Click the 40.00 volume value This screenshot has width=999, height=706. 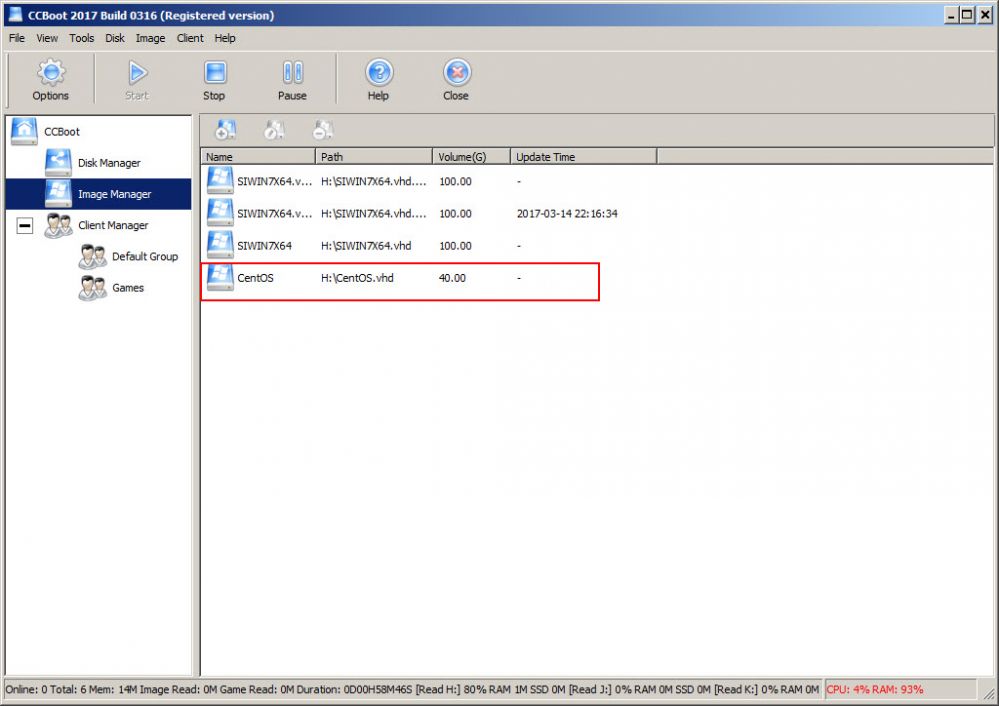click(x=452, y=278)
